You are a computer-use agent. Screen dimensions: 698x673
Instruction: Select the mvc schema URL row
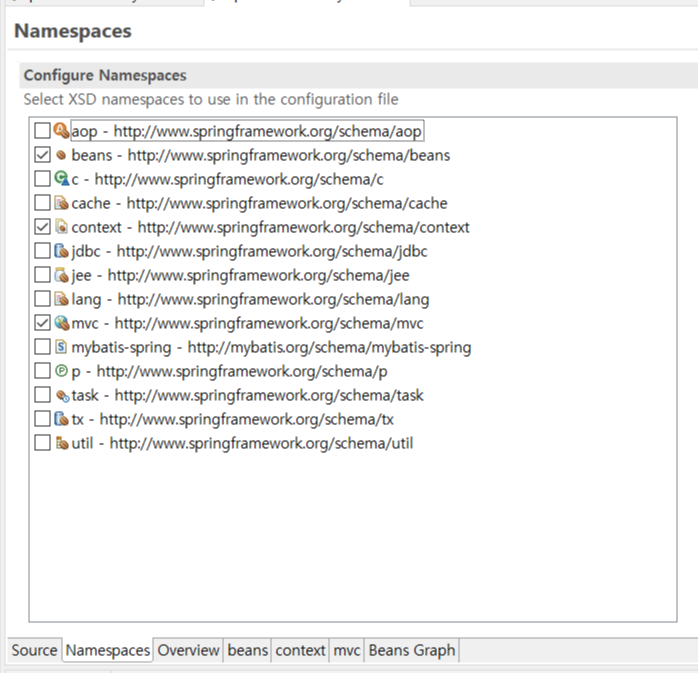[247, 324]
